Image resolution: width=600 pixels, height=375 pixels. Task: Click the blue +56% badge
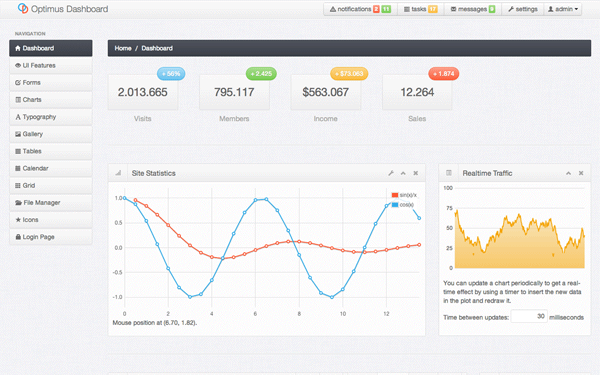[x=171, y=73]
